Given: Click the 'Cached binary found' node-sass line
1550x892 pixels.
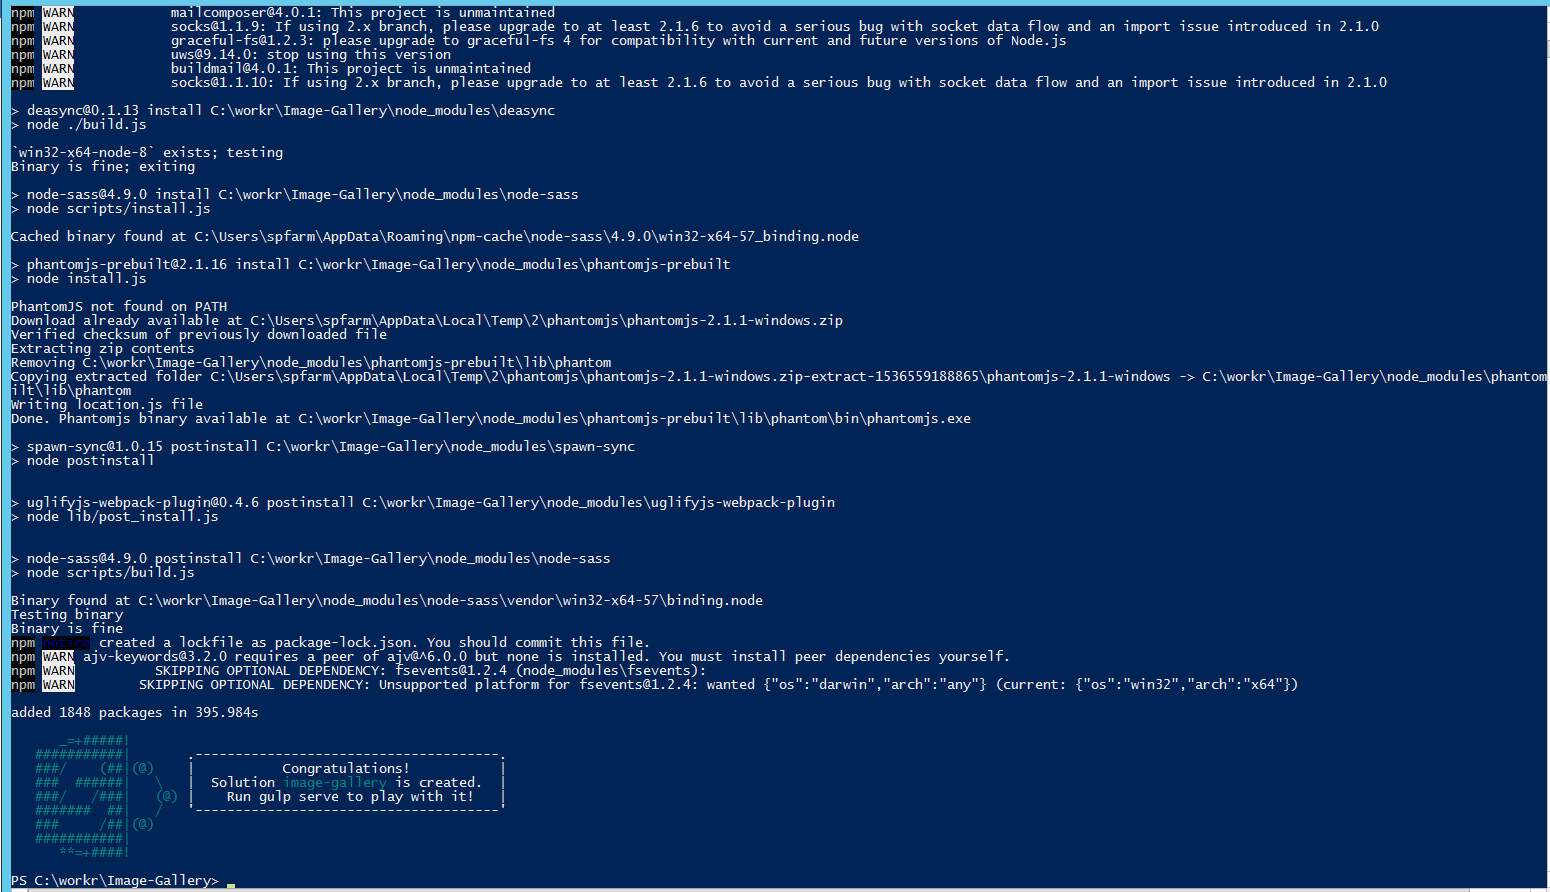Looking at the screenshot, I should tap(435, 236).
